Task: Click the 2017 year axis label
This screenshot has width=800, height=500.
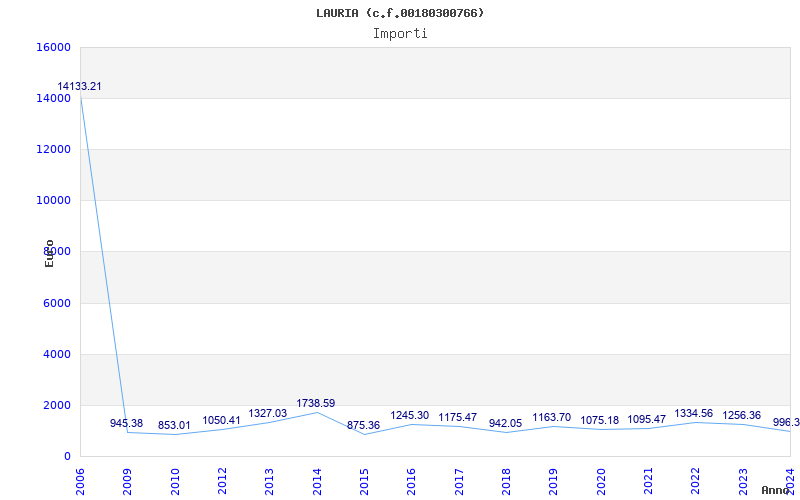Action: [x=459, y=481]
